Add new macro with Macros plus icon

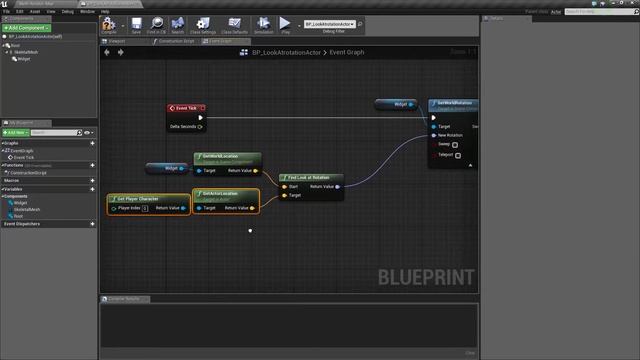tap(92, 180)
